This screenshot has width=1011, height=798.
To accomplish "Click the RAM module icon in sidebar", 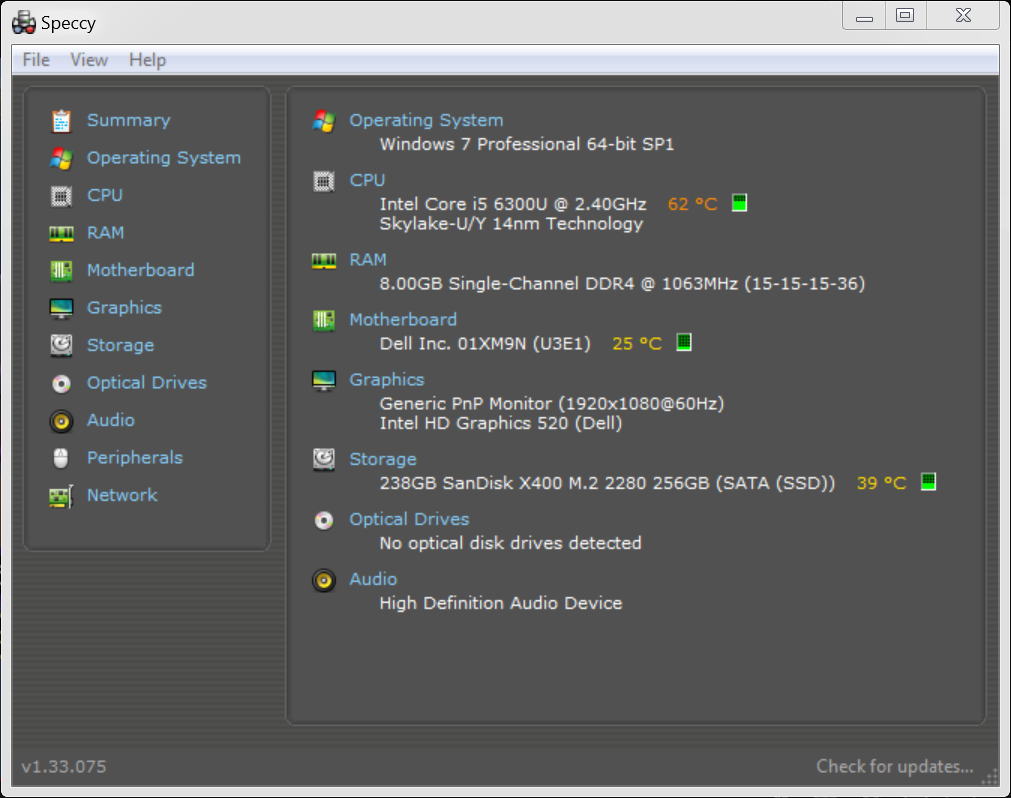I will coord(61,233).
